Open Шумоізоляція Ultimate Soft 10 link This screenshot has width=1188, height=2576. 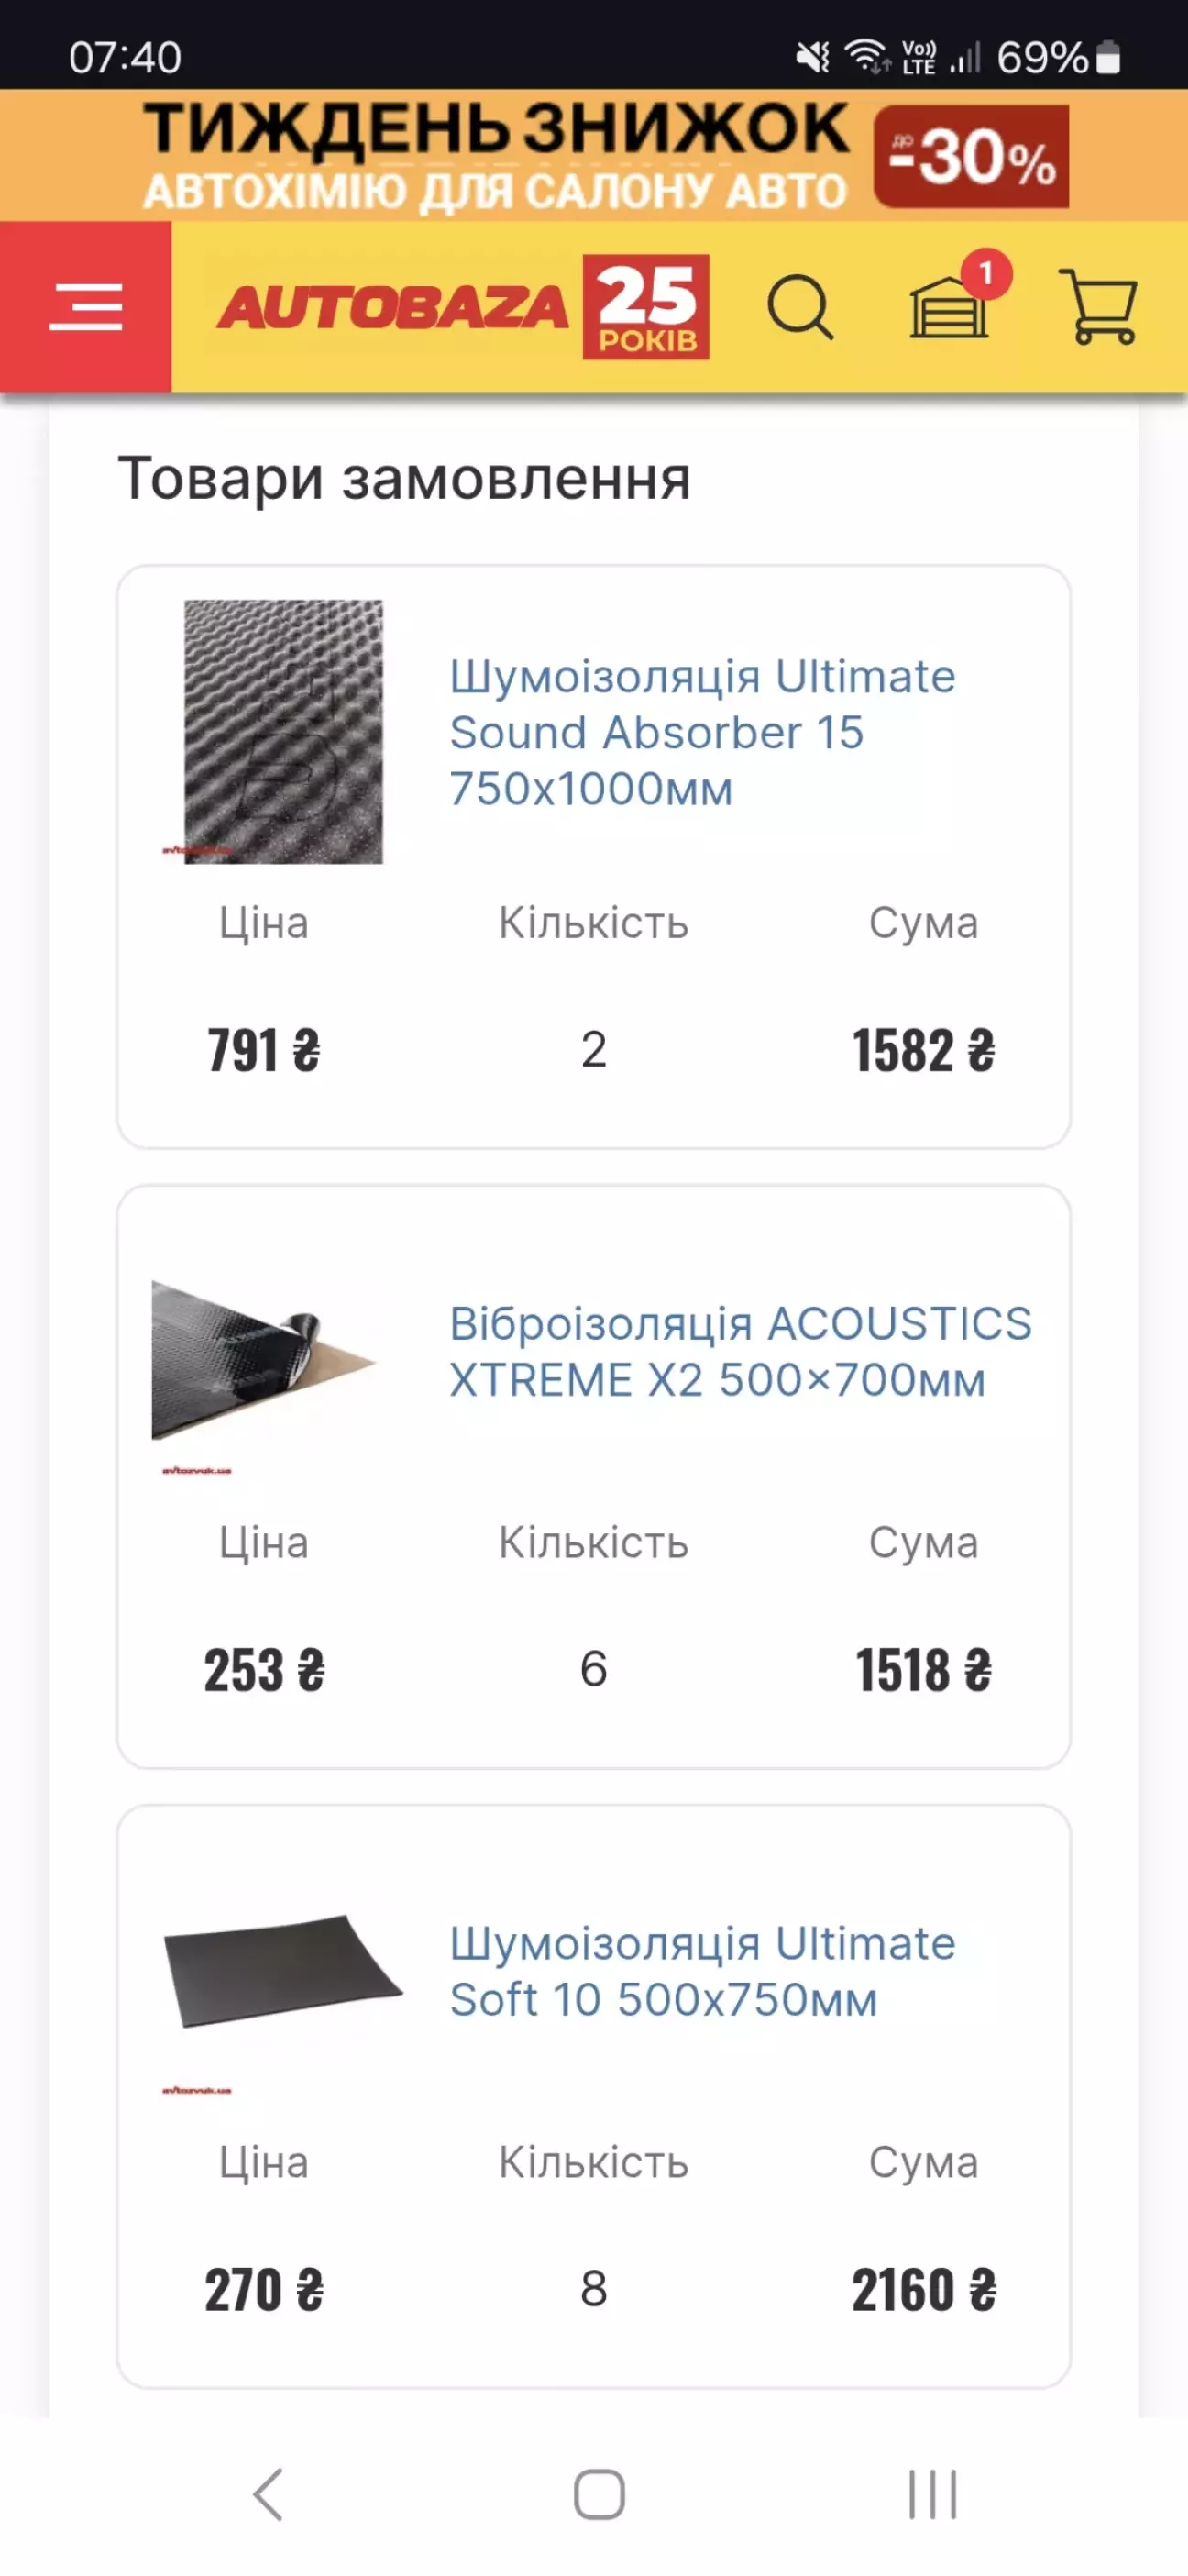[x=702, y=1970]
